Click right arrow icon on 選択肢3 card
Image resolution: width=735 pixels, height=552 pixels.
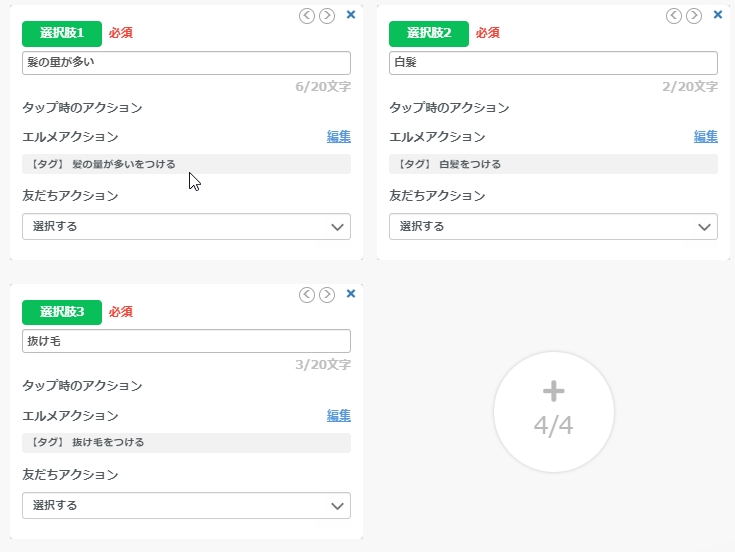click(x=327, y=294)
